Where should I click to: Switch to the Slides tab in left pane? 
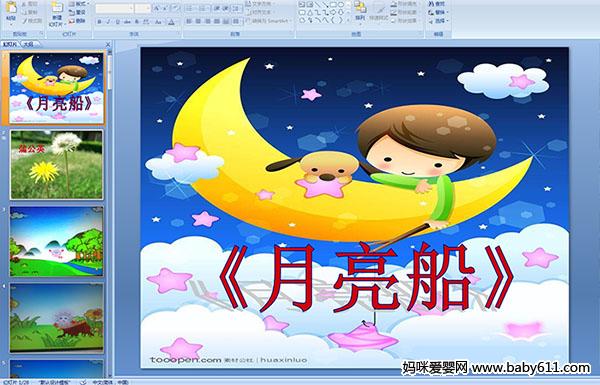[x=10, y=44]
